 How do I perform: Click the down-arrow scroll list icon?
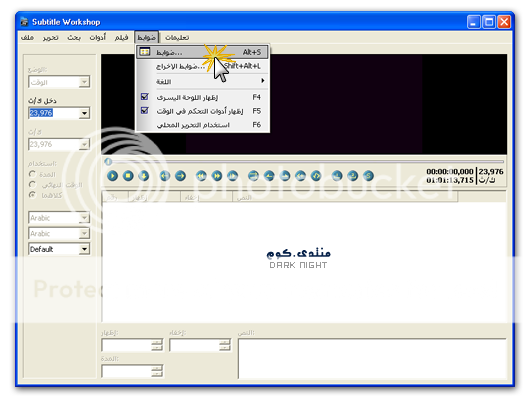[144, 176]
